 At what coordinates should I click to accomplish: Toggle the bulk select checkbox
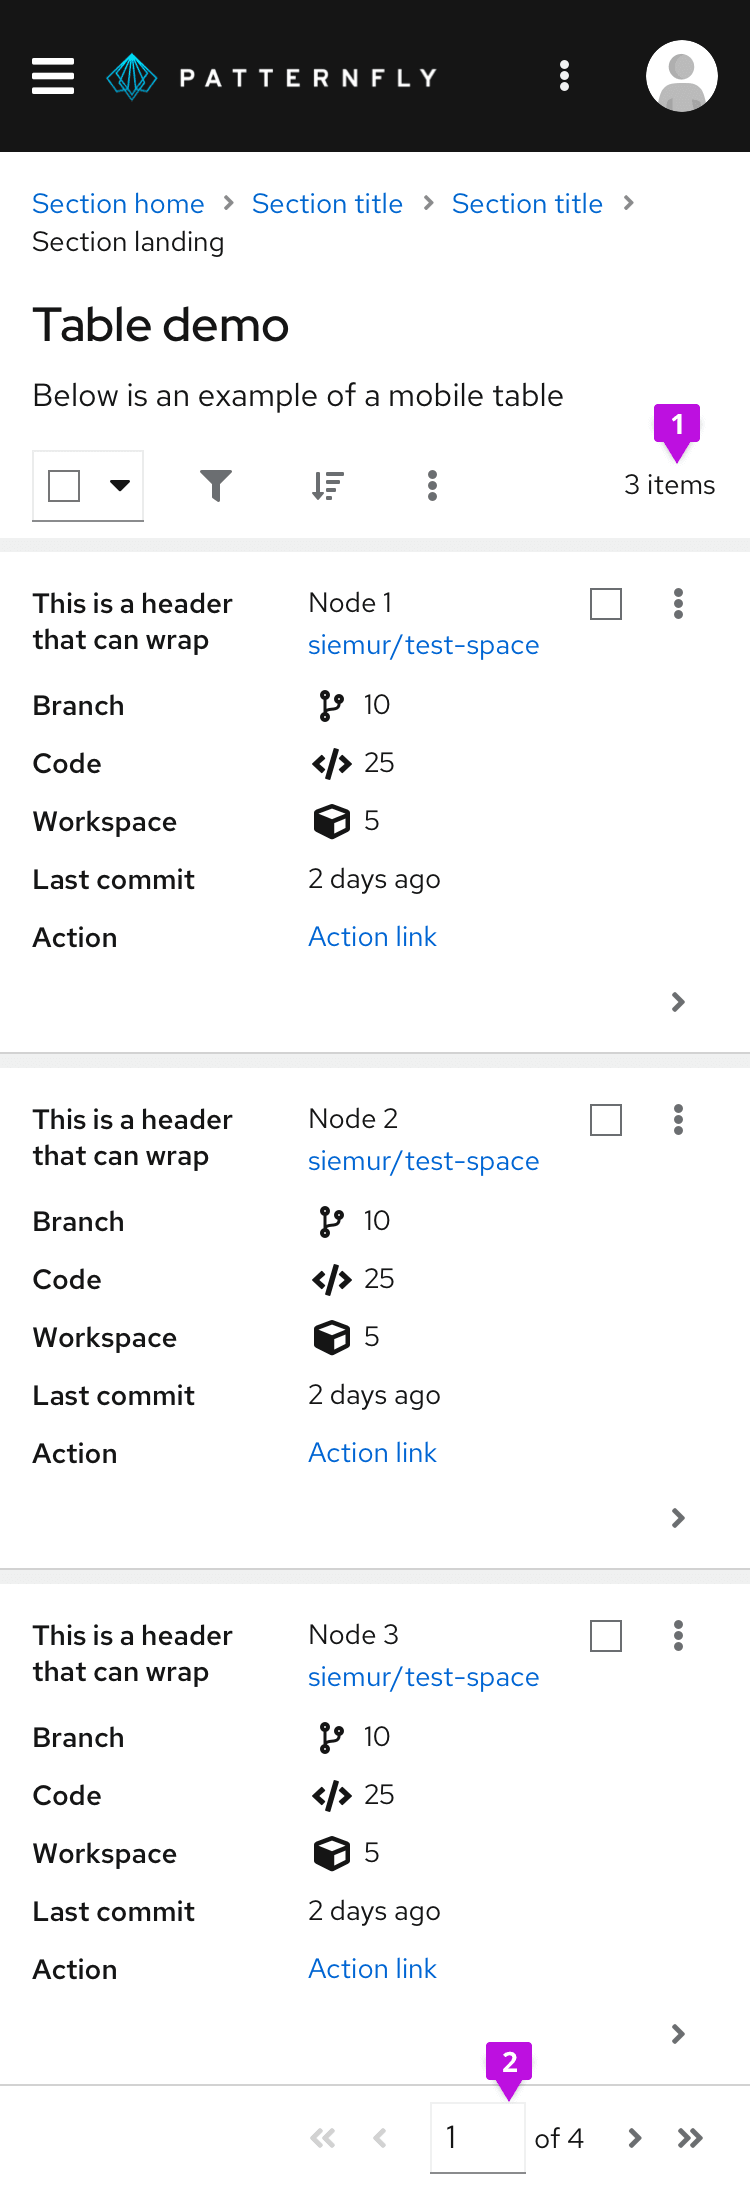[x=64, y=486]
